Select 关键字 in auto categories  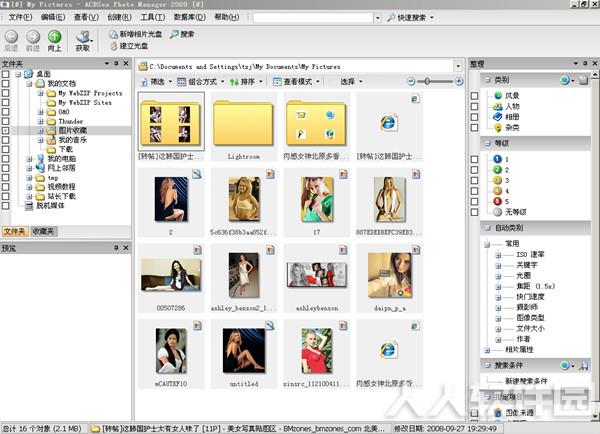(527, 265)
